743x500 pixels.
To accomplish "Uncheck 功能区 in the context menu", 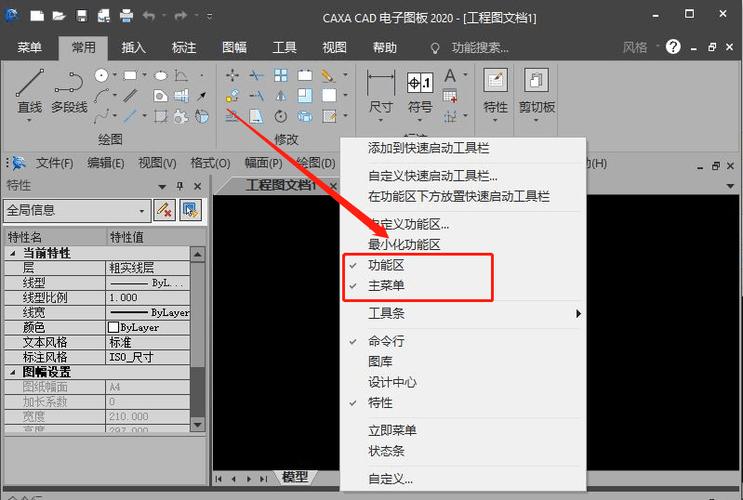I will (385, 266).
